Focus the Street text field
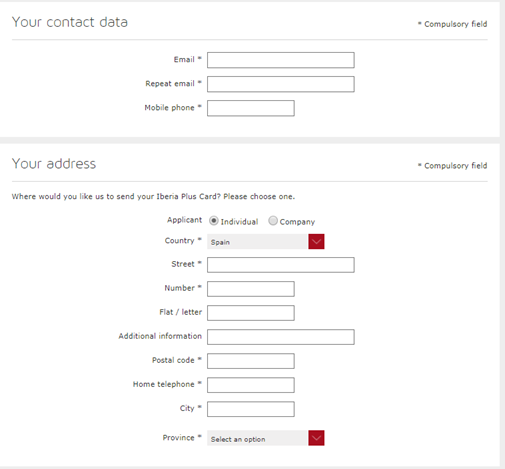The width and height of the screenshot is (505, 469). click(x=281, y=265)
